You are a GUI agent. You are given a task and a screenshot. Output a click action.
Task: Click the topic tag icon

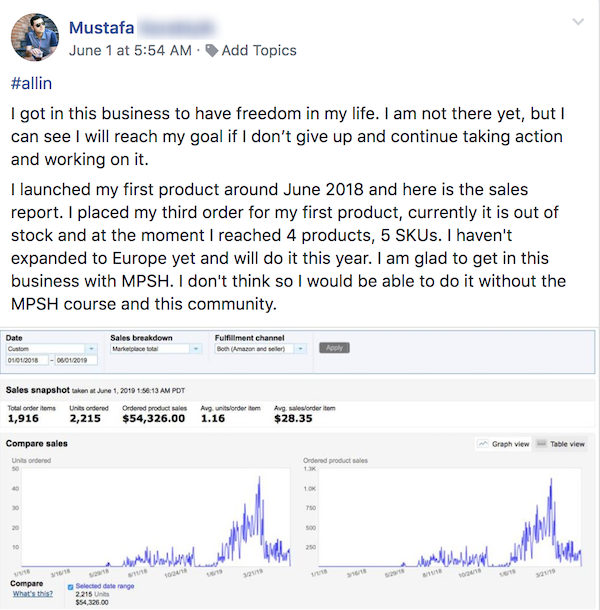(211, 50)
